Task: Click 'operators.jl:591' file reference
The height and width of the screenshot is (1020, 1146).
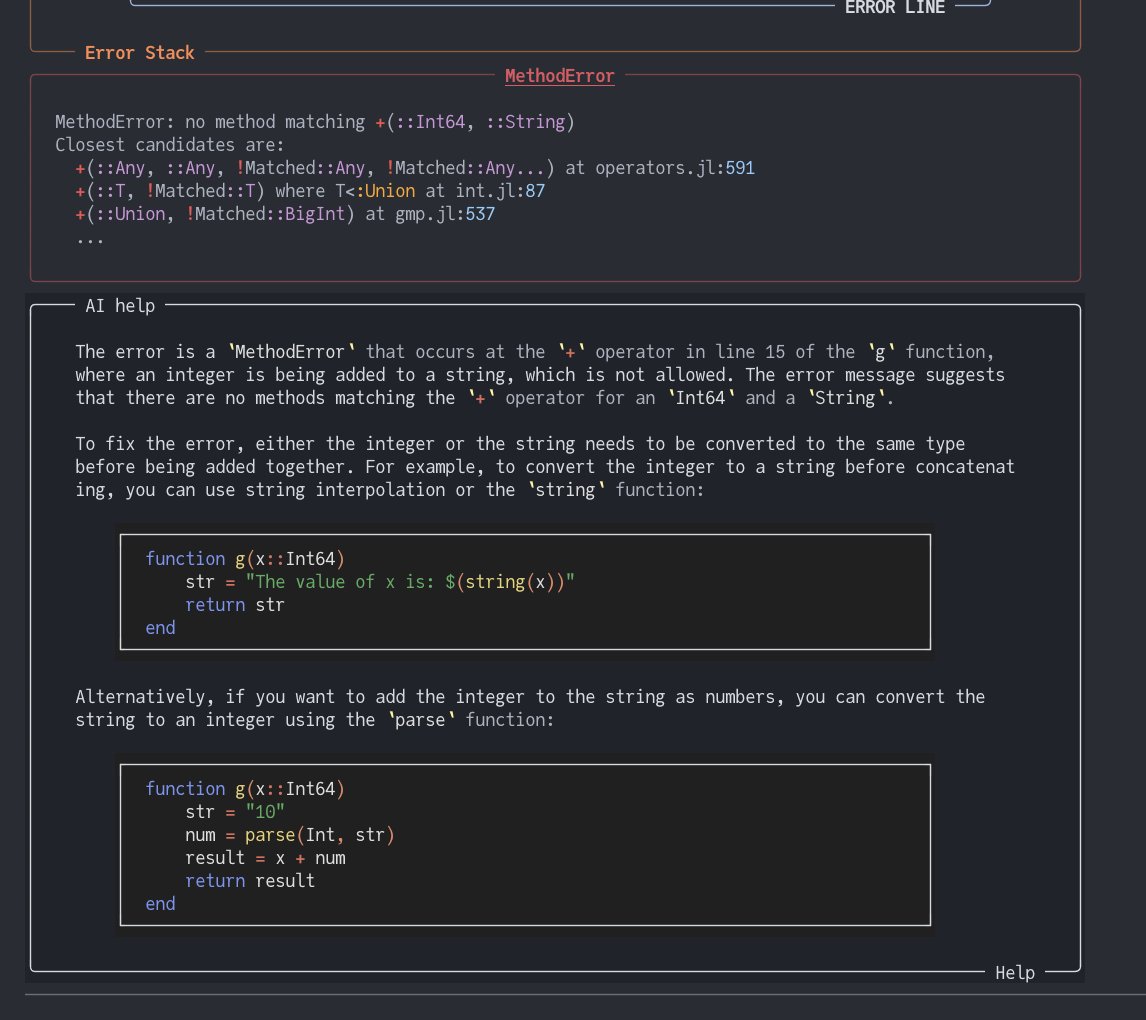Action: coord(675,168)
